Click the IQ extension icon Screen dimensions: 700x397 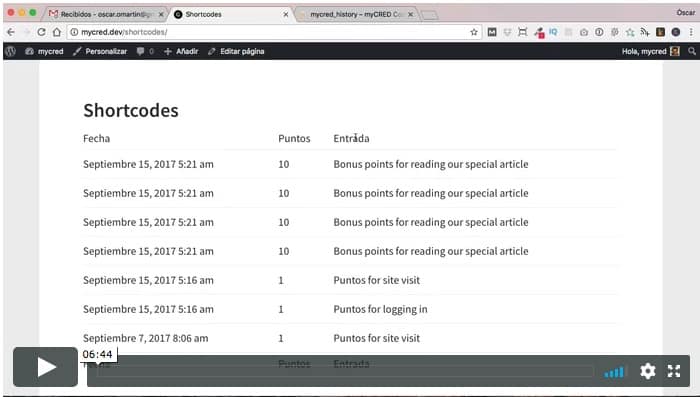pyautogui.click(x=553, y=32)
